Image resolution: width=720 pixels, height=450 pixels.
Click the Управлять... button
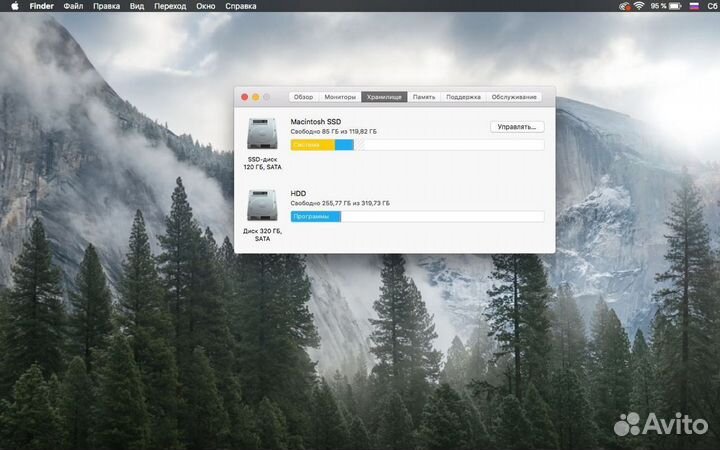[517, 127]
